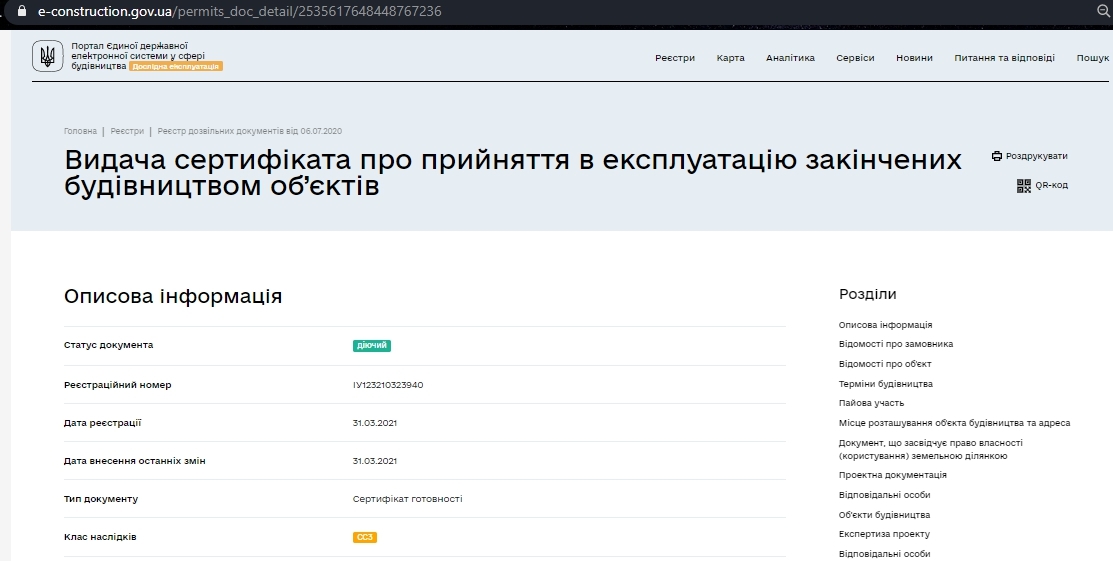Viewport: 1113px width, 561px height.
Task: Click the printer icon beside Роздрукувати
Action: coord(997,156)
